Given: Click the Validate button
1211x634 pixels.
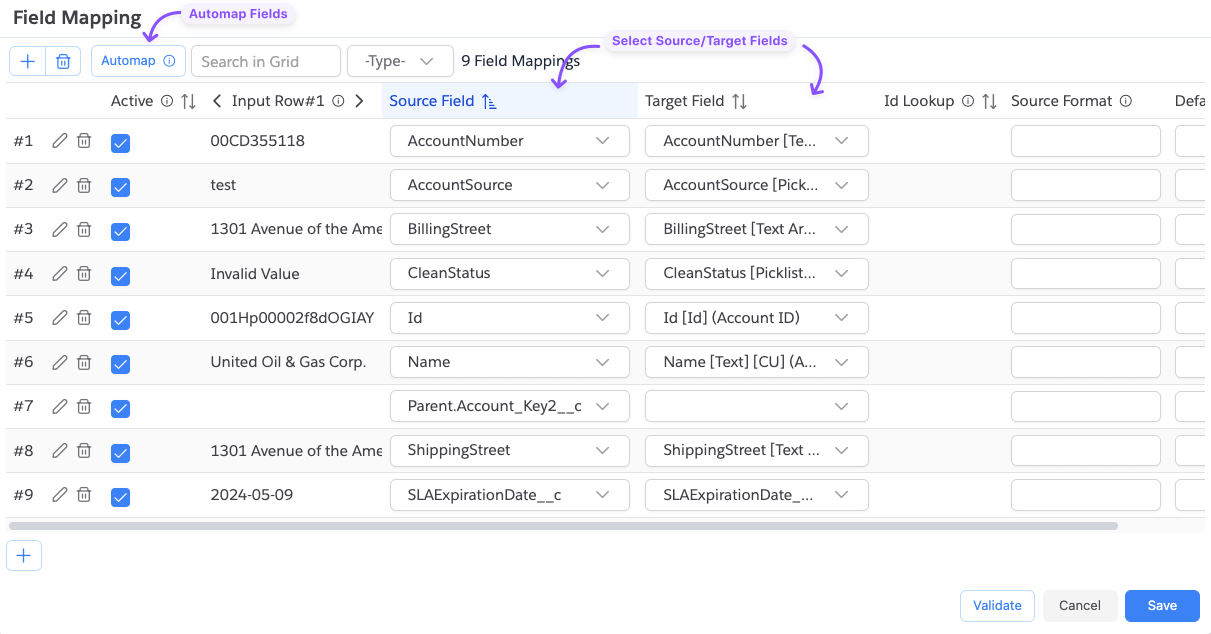Looking at the screenshot, I should [x=997, y=605].
